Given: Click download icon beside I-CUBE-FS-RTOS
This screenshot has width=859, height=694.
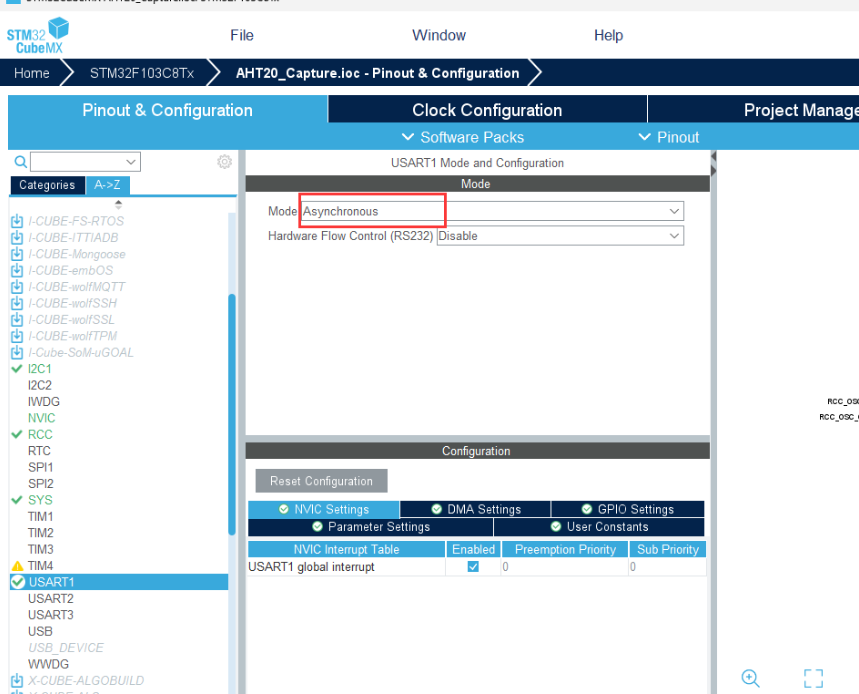Looking at the screenshot, I should [17, 221].
